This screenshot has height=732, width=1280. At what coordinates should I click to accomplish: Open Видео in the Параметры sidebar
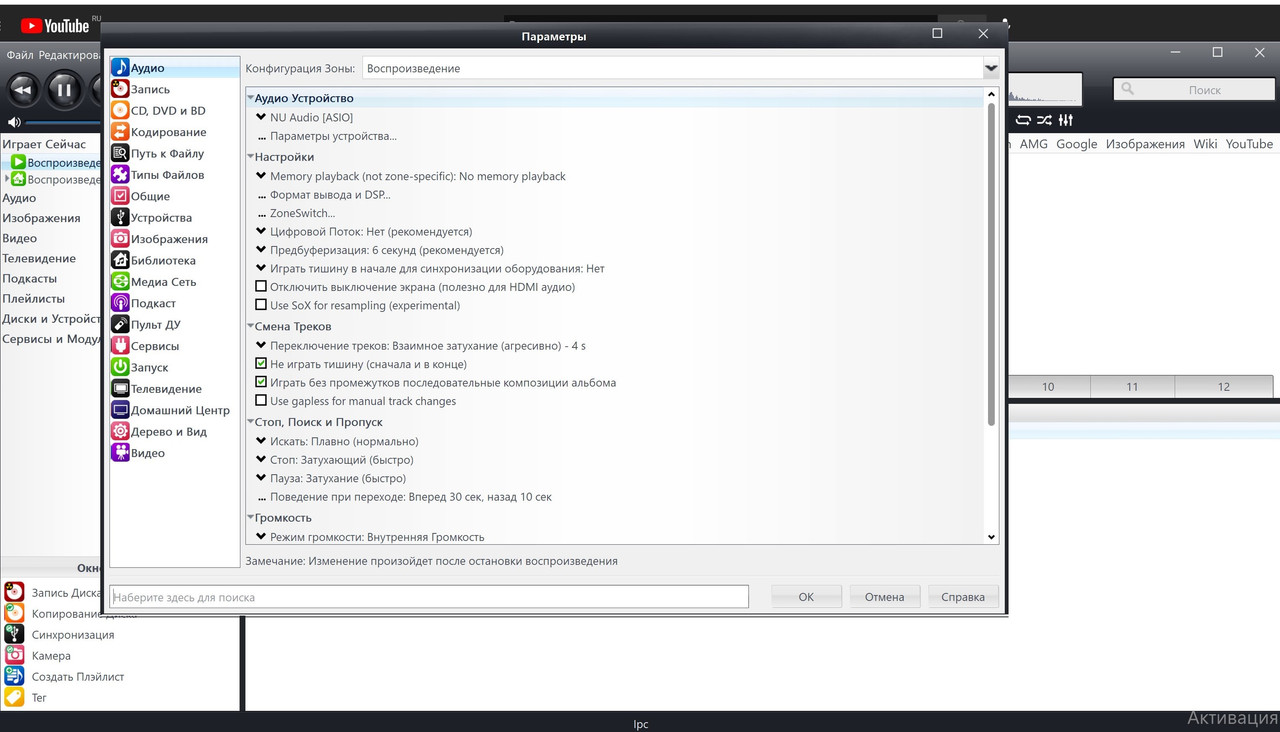pyautogui.click(x=147, y=453)
